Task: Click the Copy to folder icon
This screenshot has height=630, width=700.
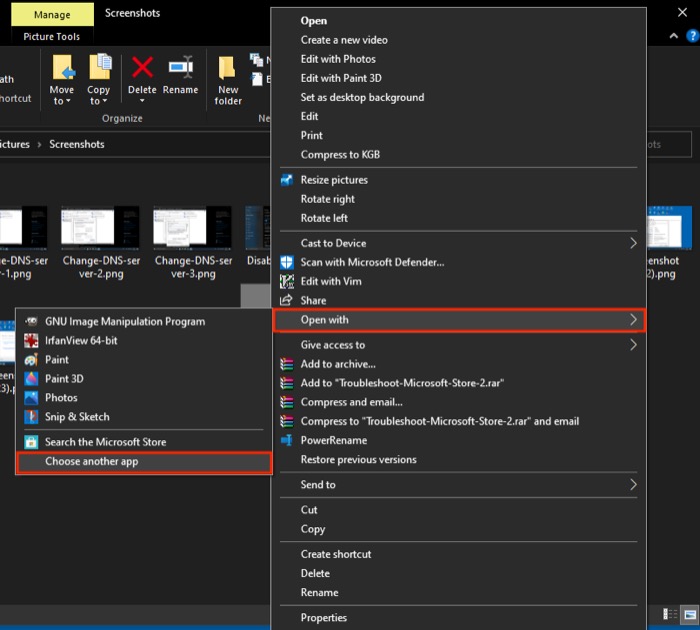Action: click(100, 67)
